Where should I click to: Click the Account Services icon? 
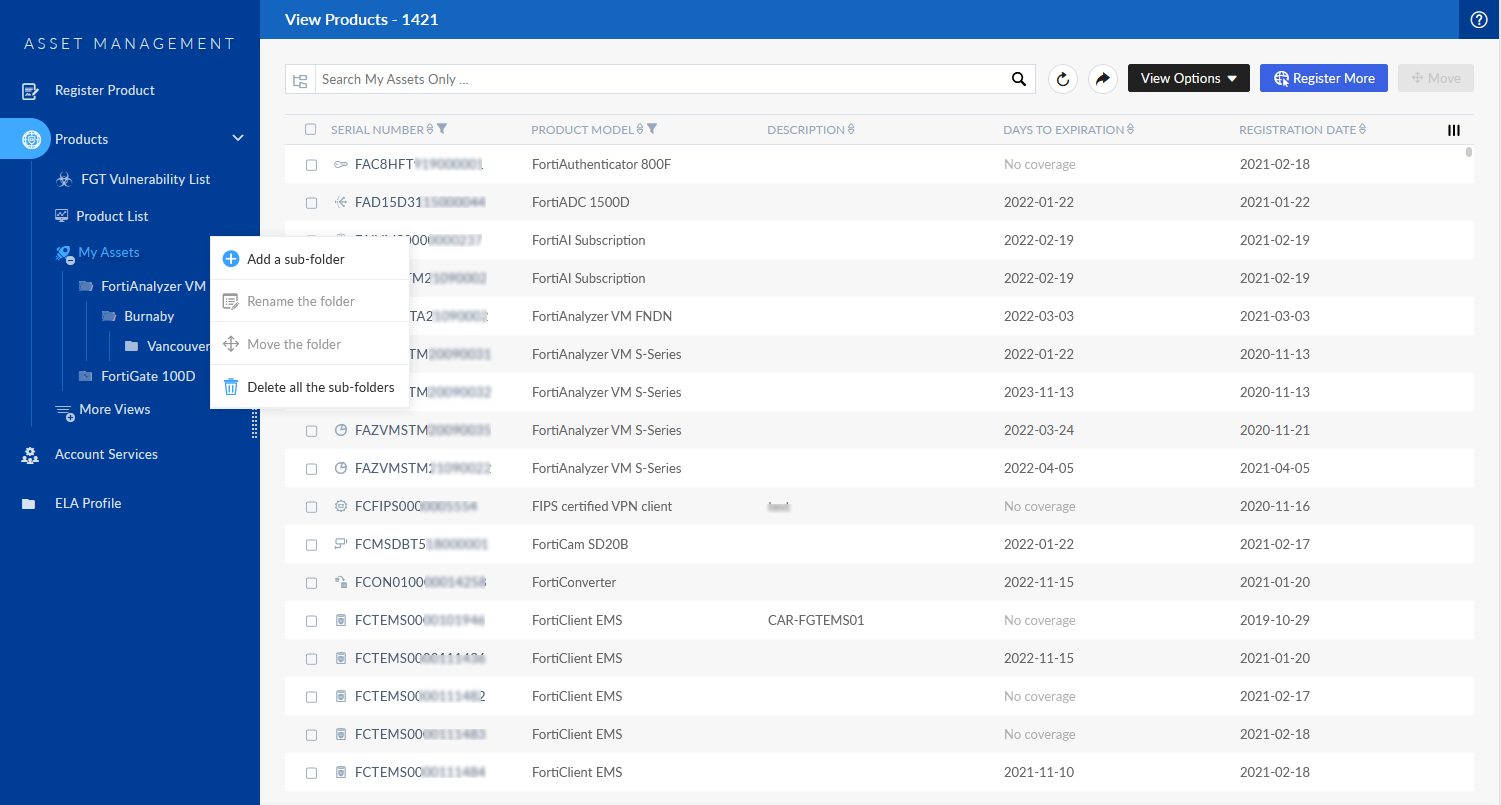point(30,454)
